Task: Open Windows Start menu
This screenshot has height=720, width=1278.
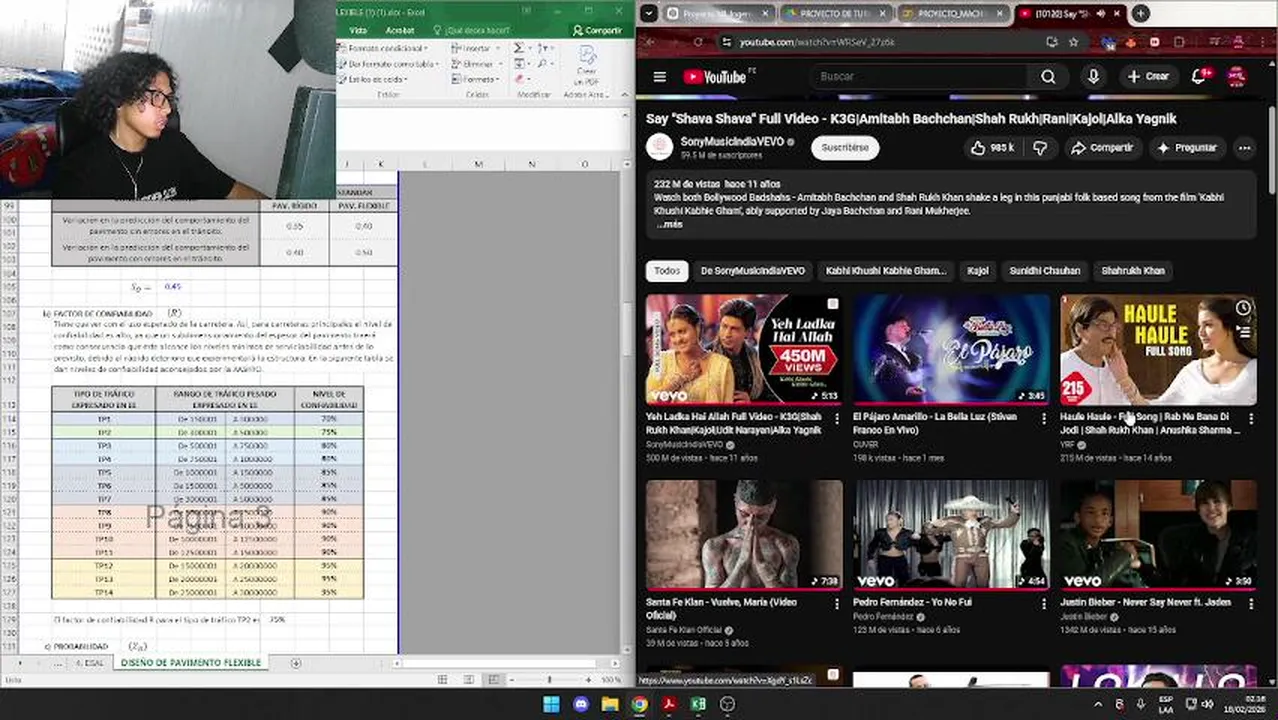Action: click(x=551, y=704)
